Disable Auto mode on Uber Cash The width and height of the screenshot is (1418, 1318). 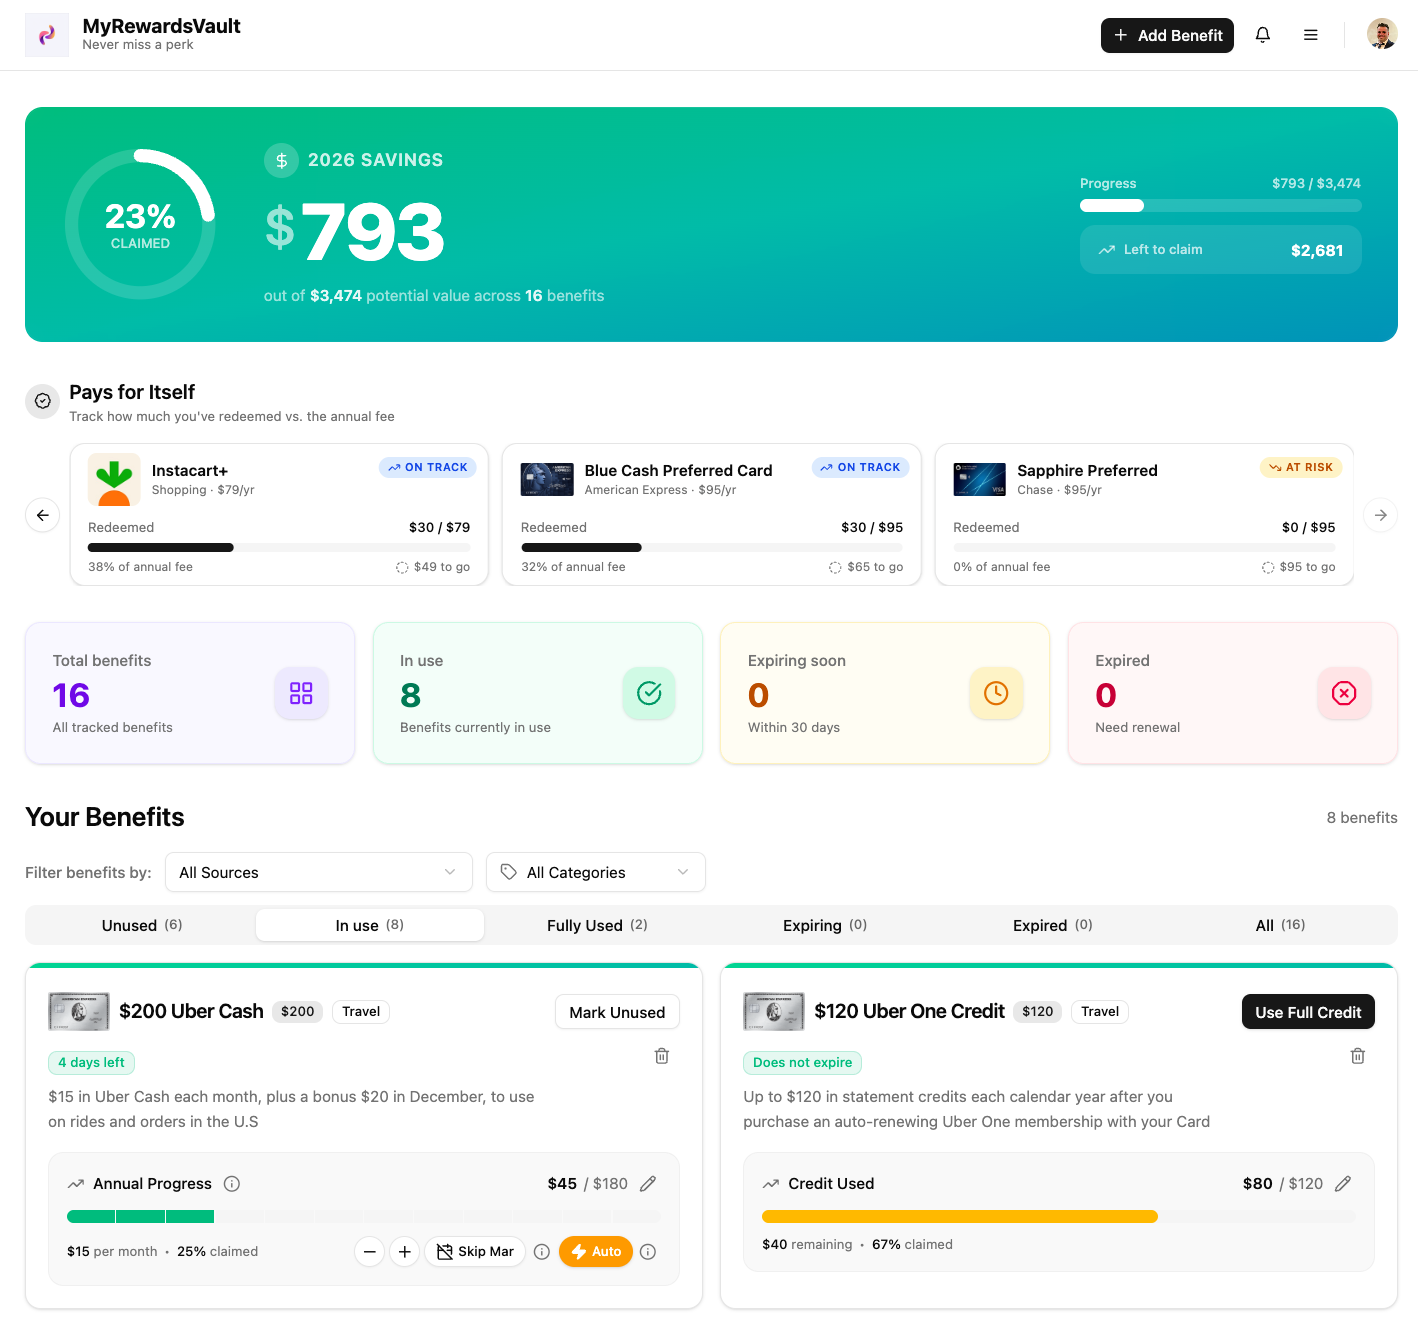tap(595, 1251)
